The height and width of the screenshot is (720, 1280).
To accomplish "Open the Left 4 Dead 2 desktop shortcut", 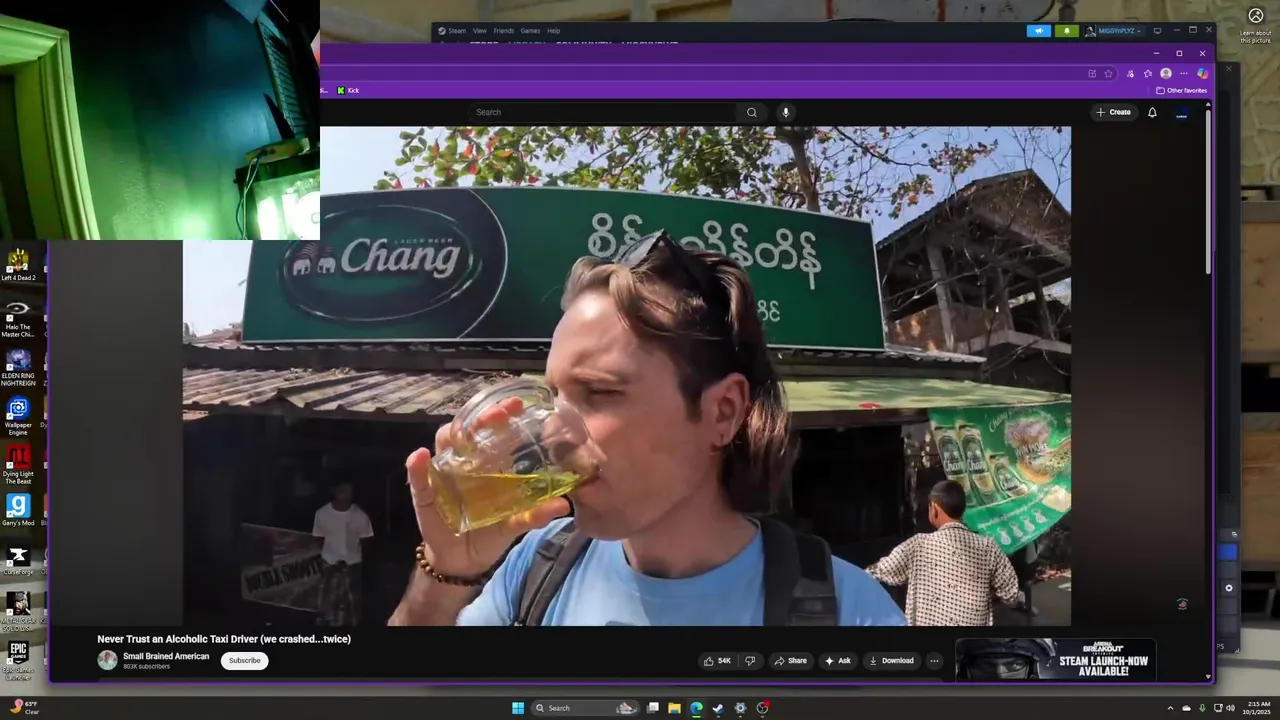I will pos(18,265).
